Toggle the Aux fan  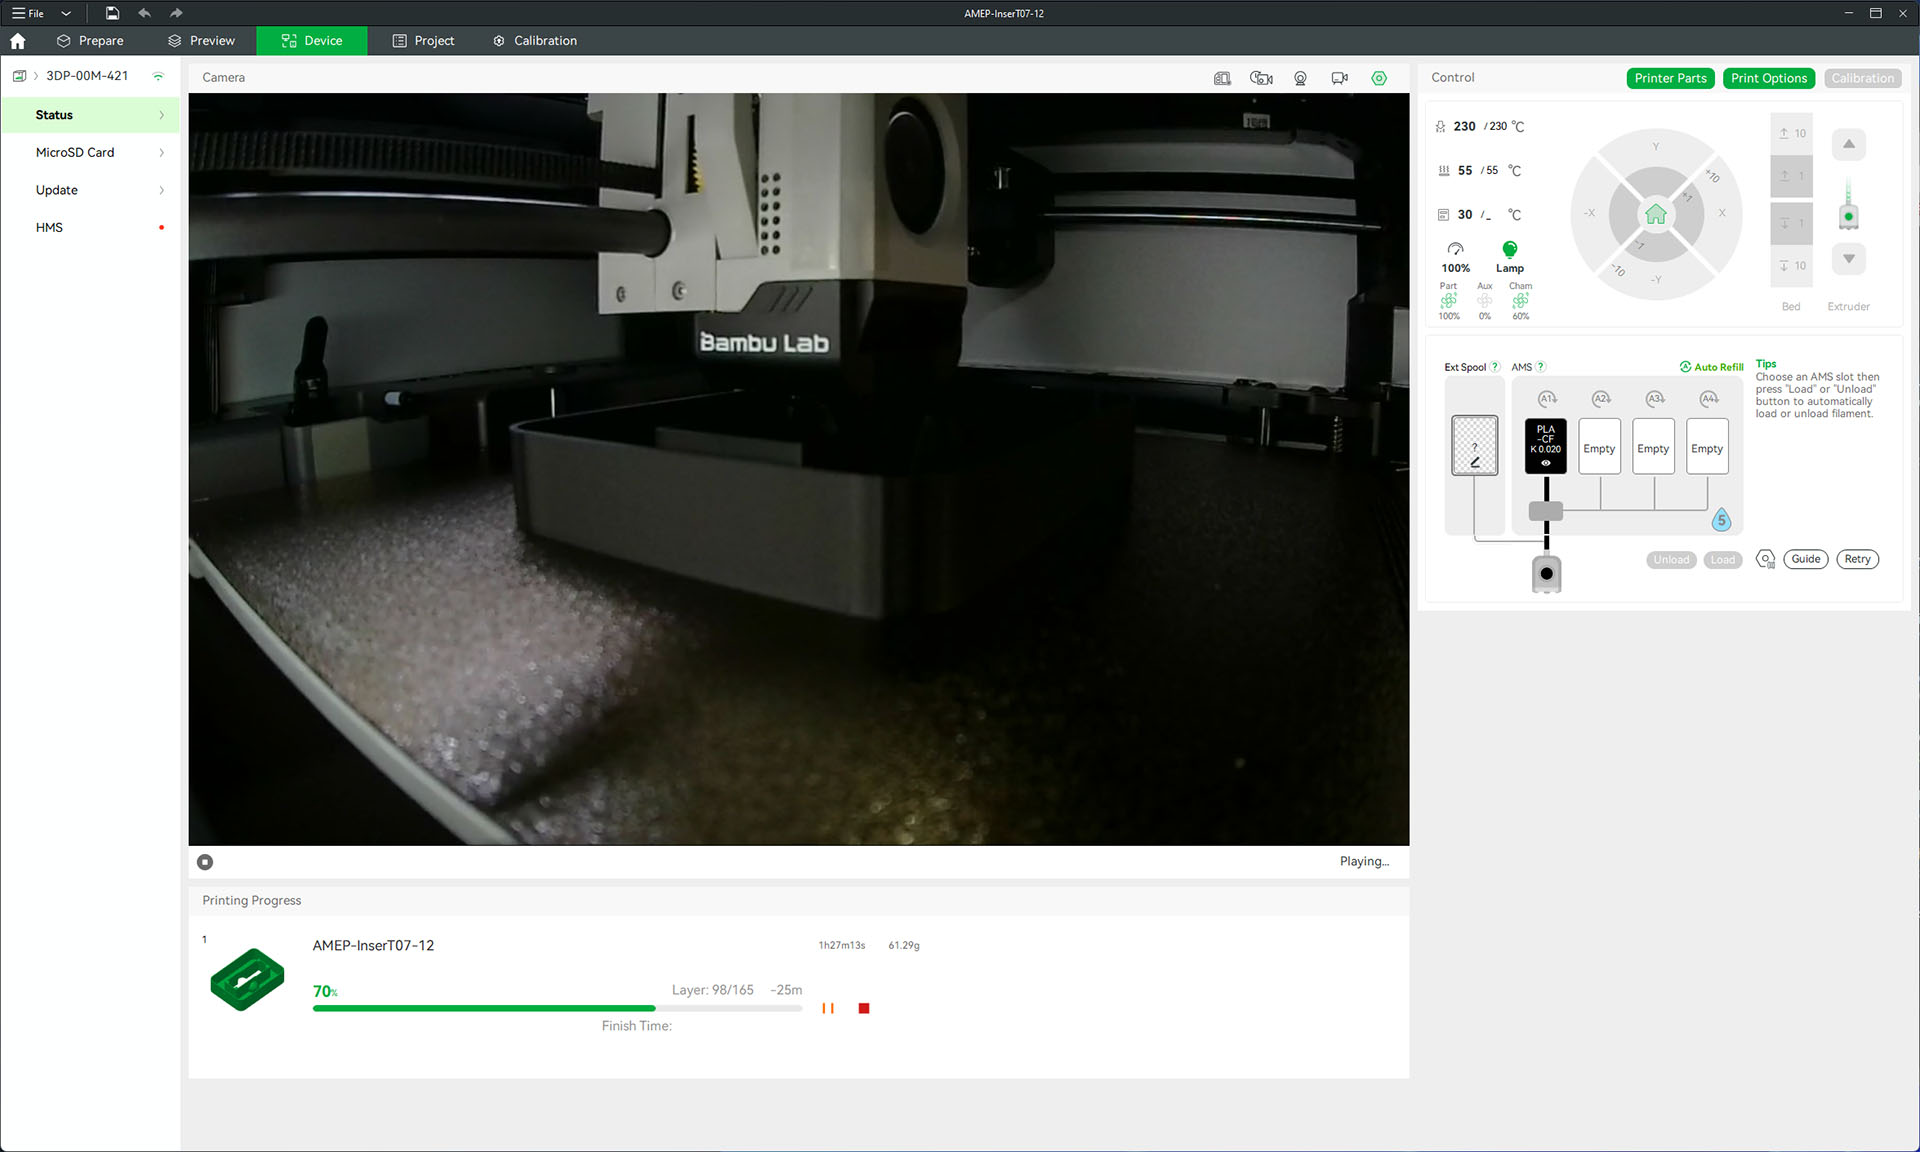tap(1484, 301)
